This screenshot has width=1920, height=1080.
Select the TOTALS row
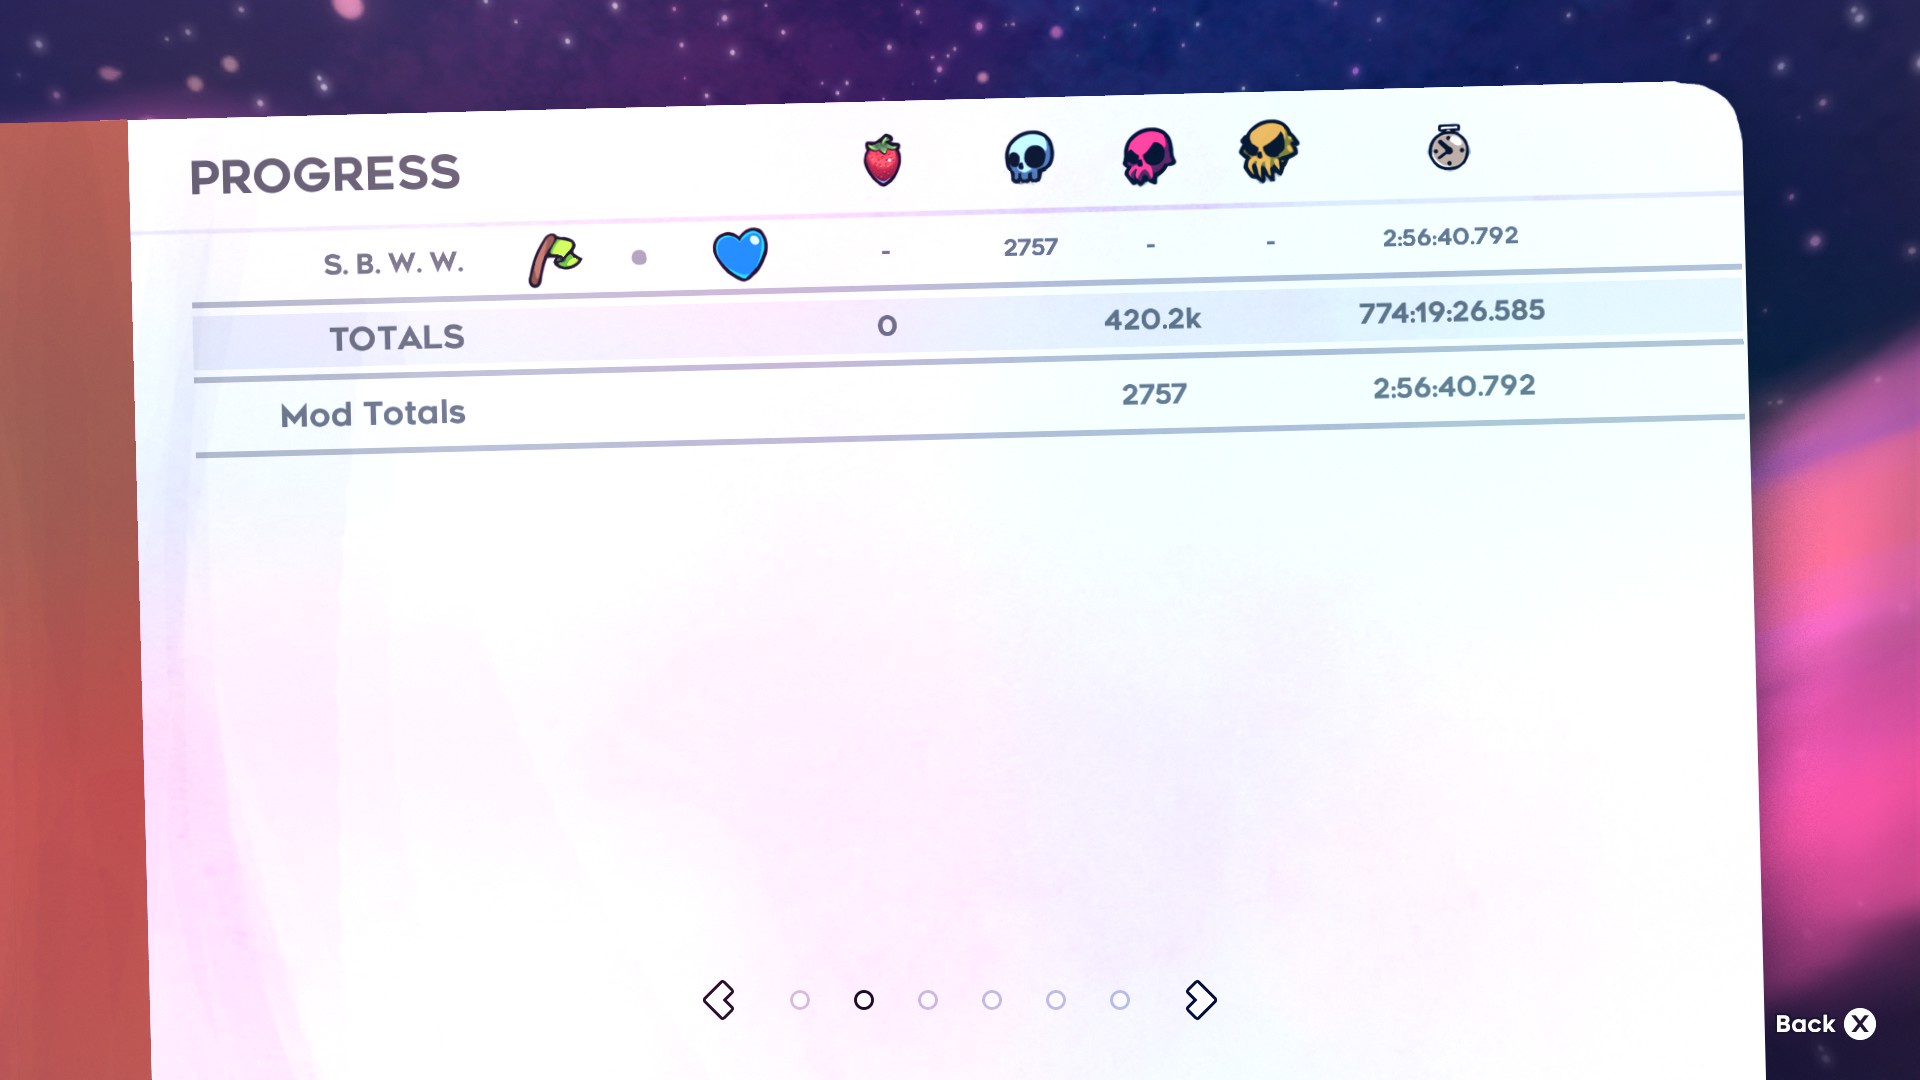[x=968, y=325]
